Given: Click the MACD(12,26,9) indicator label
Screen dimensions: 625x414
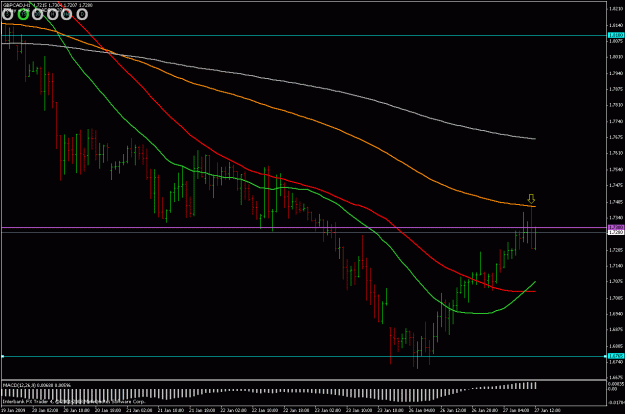Looking at the screenshot, I should 19,385.
